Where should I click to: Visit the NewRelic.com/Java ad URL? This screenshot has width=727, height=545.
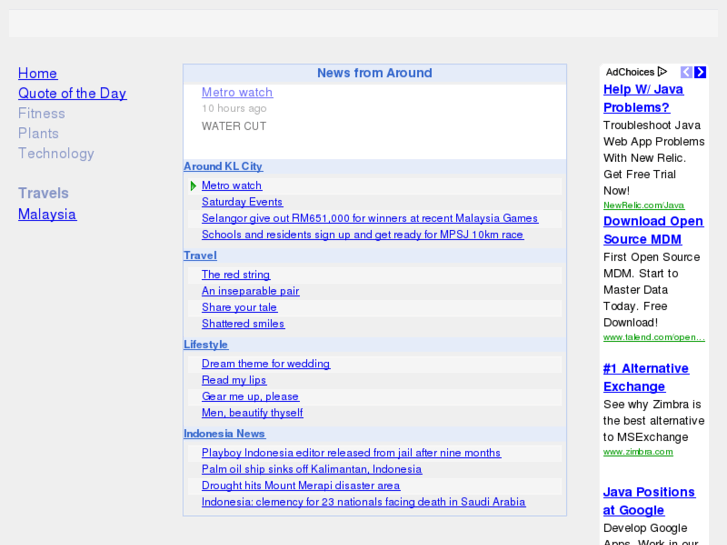pos(644,205)
